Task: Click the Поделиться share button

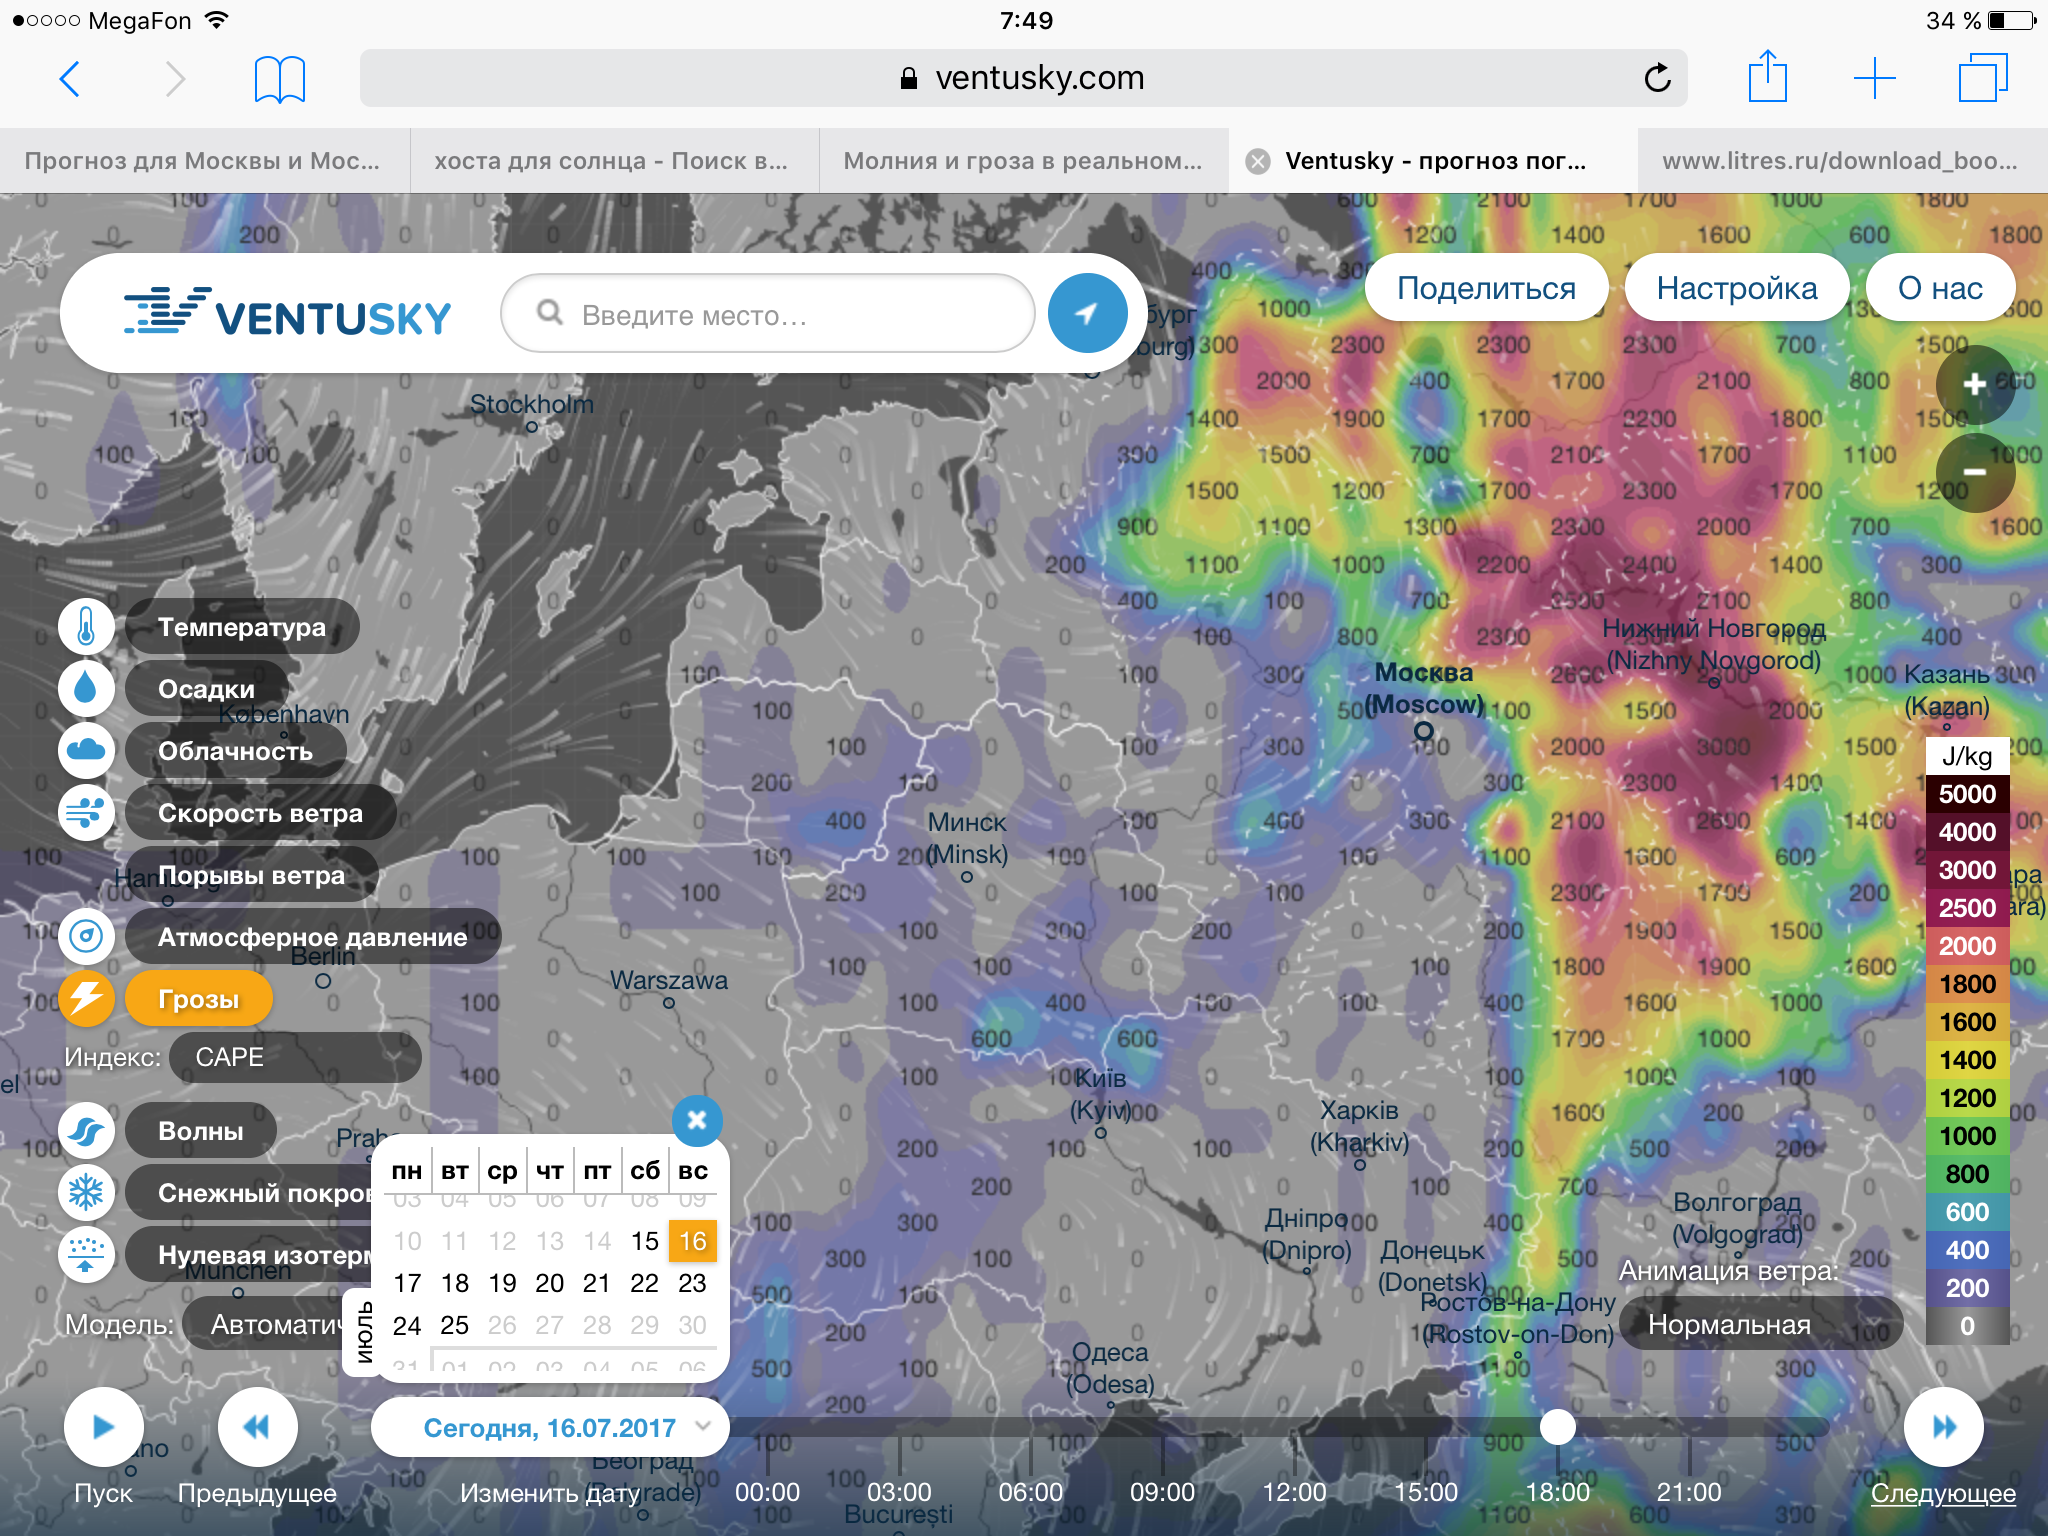Action: [1486, 288]
